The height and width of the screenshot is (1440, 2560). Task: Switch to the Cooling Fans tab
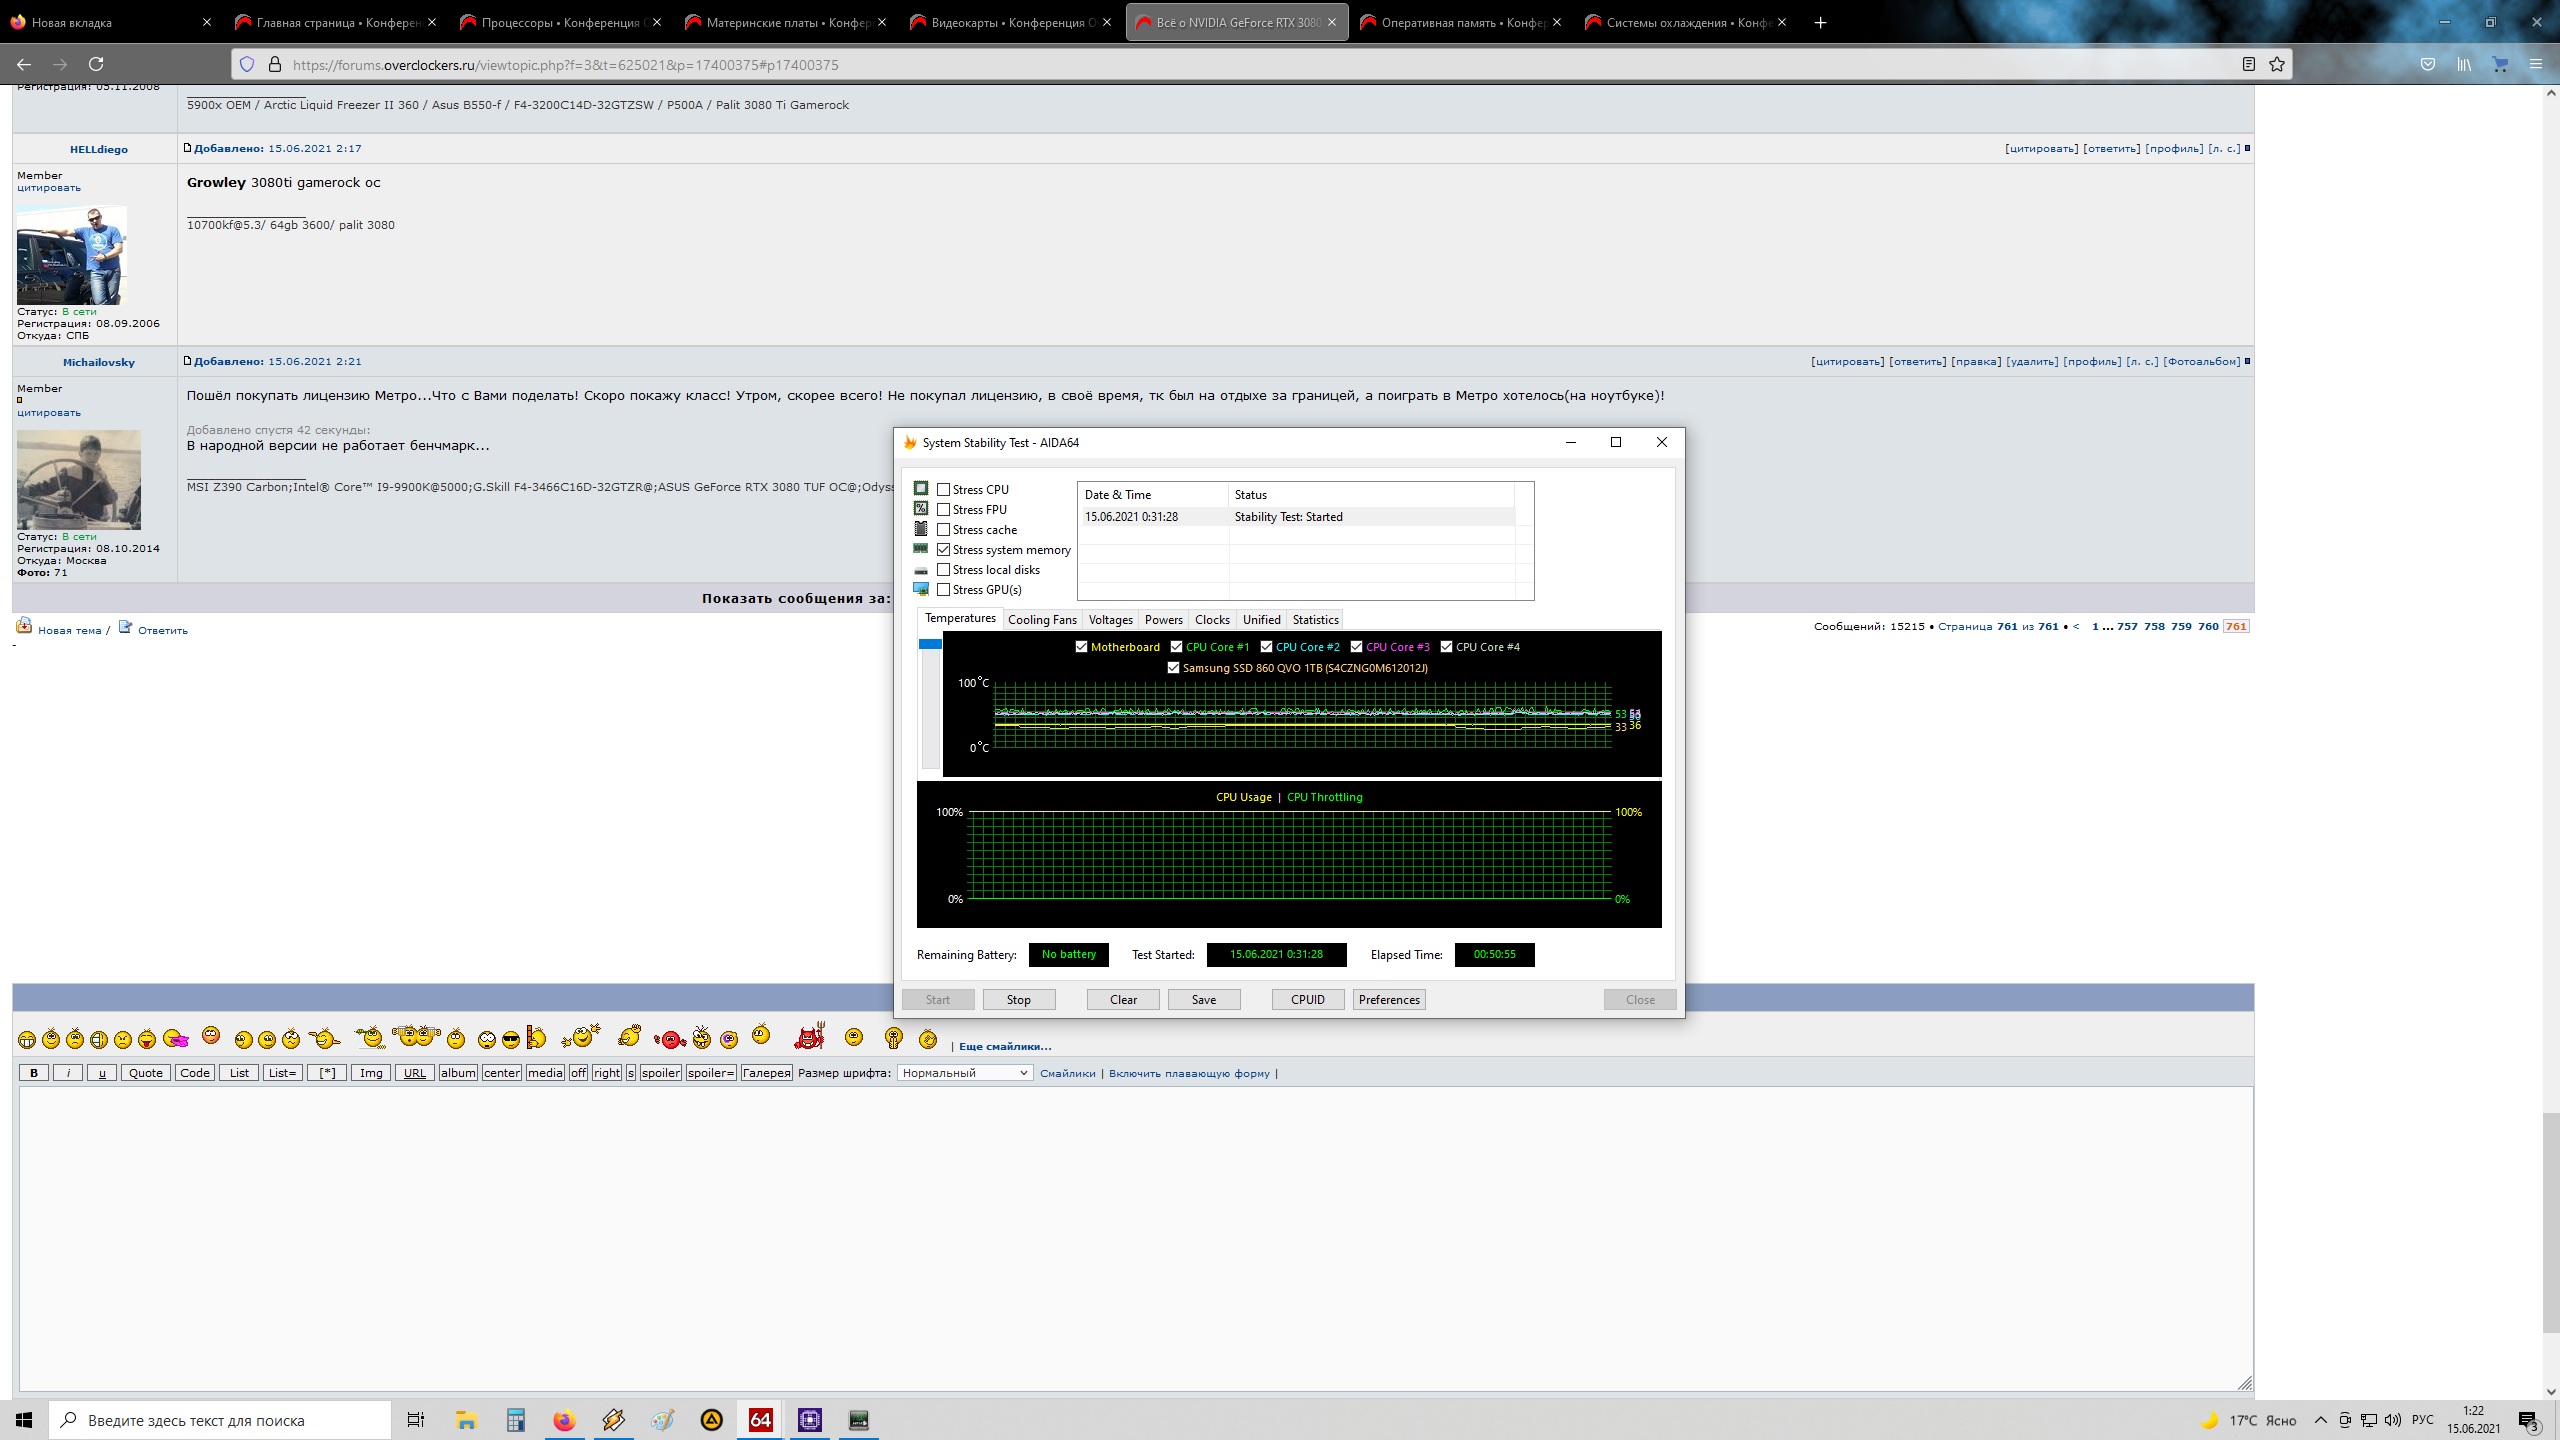1042,620
